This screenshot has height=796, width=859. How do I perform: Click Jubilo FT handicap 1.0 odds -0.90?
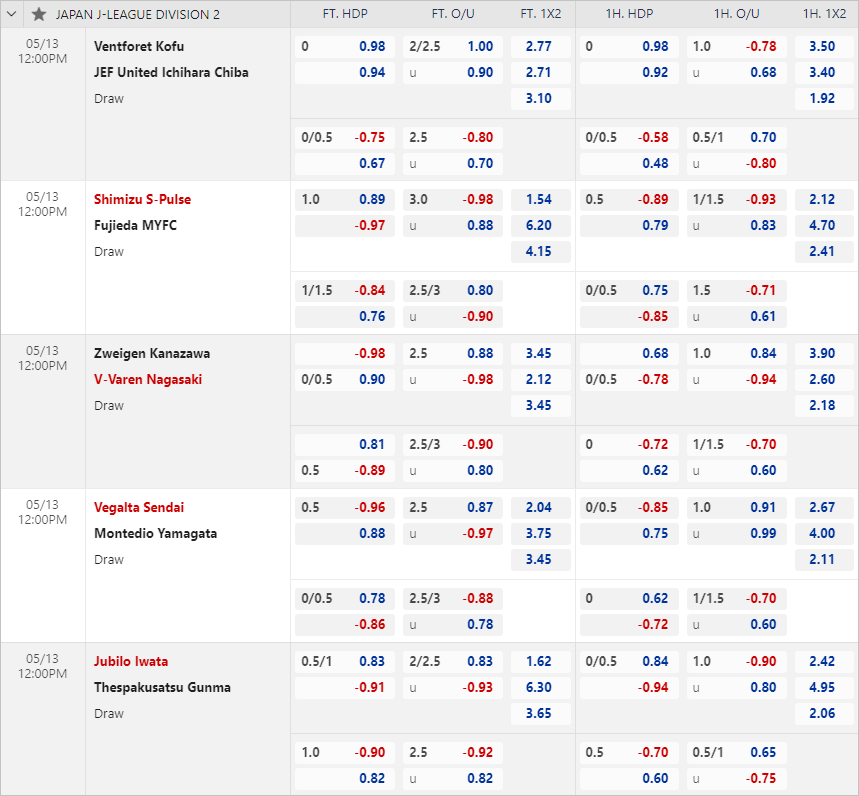pyautogui.click(x=345, y=752)
